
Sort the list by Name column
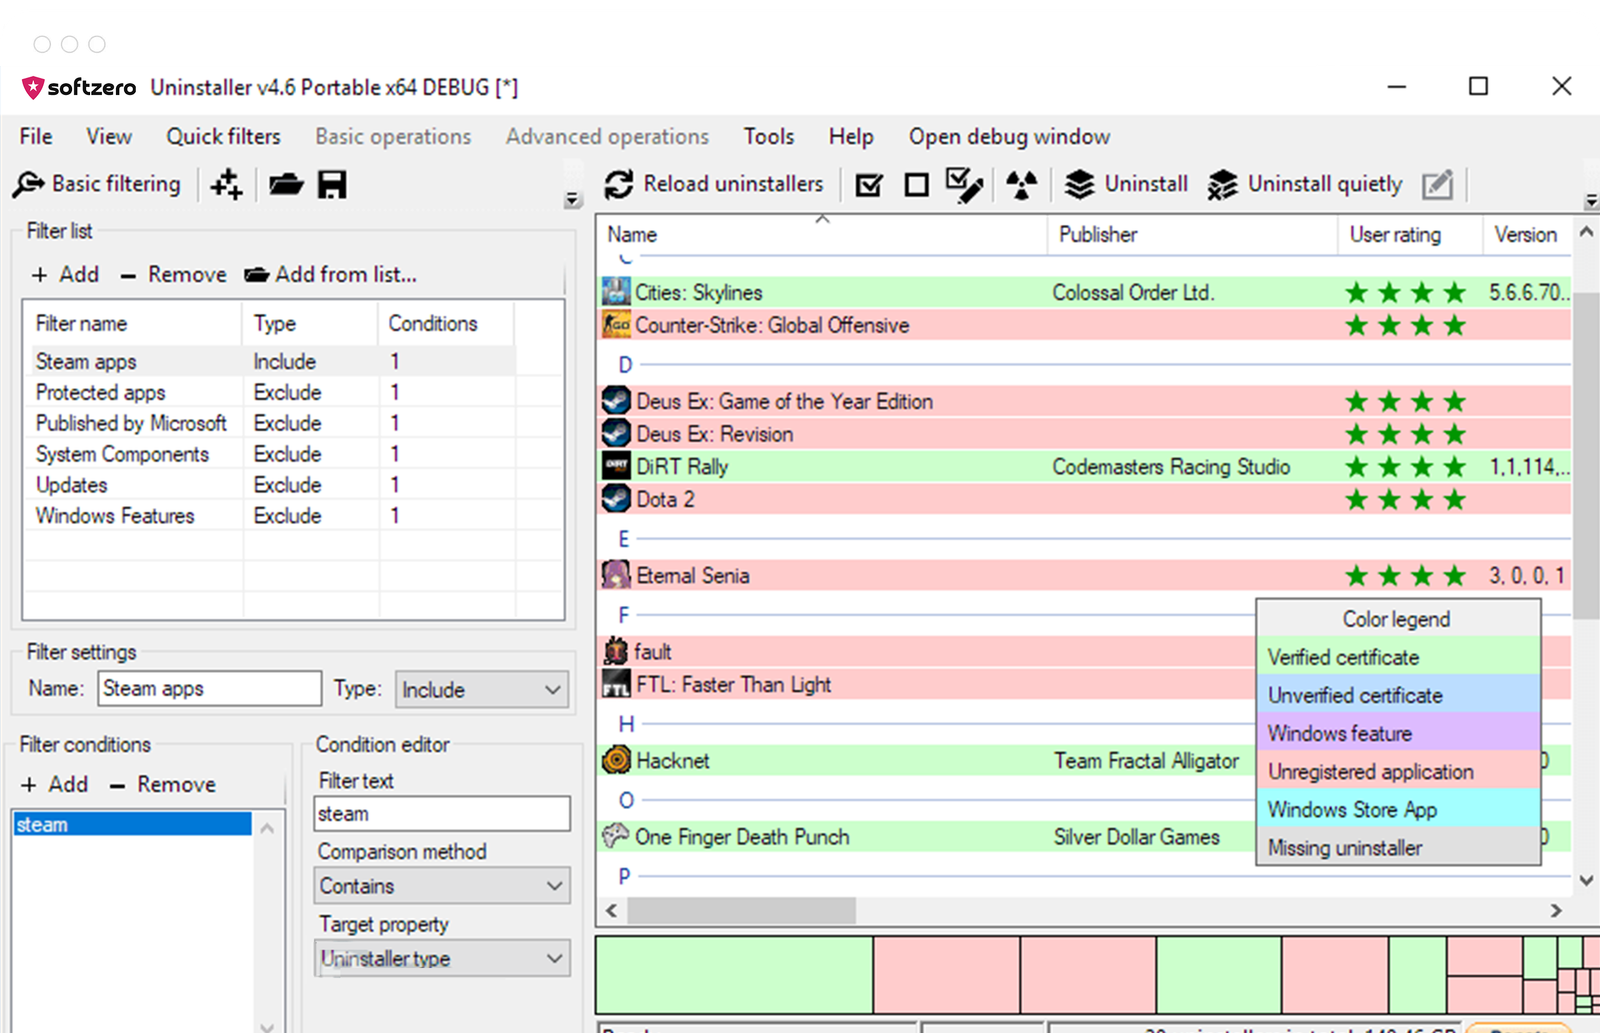[822, 234]
